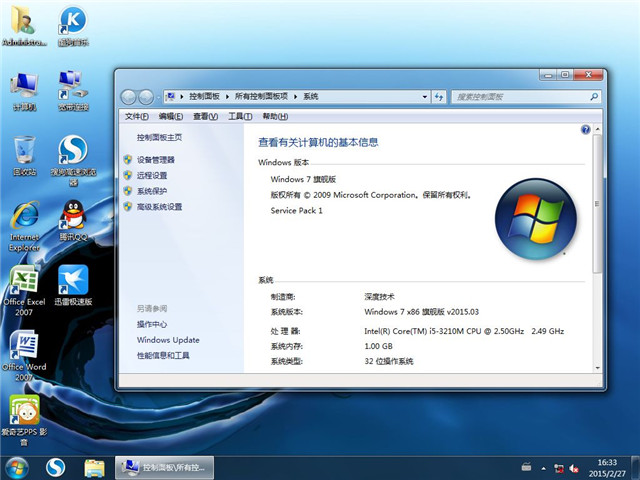
Task: Select 控制面板 breadcrumb in address bar
Action: coord(204,97)
